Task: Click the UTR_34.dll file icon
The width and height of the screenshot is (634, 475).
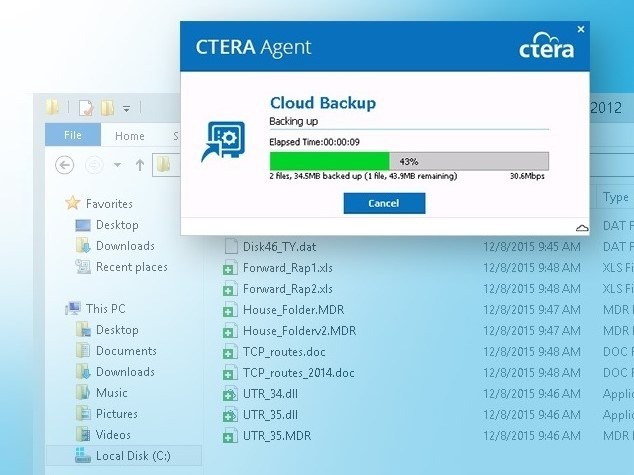Action: tap(230, 394)
